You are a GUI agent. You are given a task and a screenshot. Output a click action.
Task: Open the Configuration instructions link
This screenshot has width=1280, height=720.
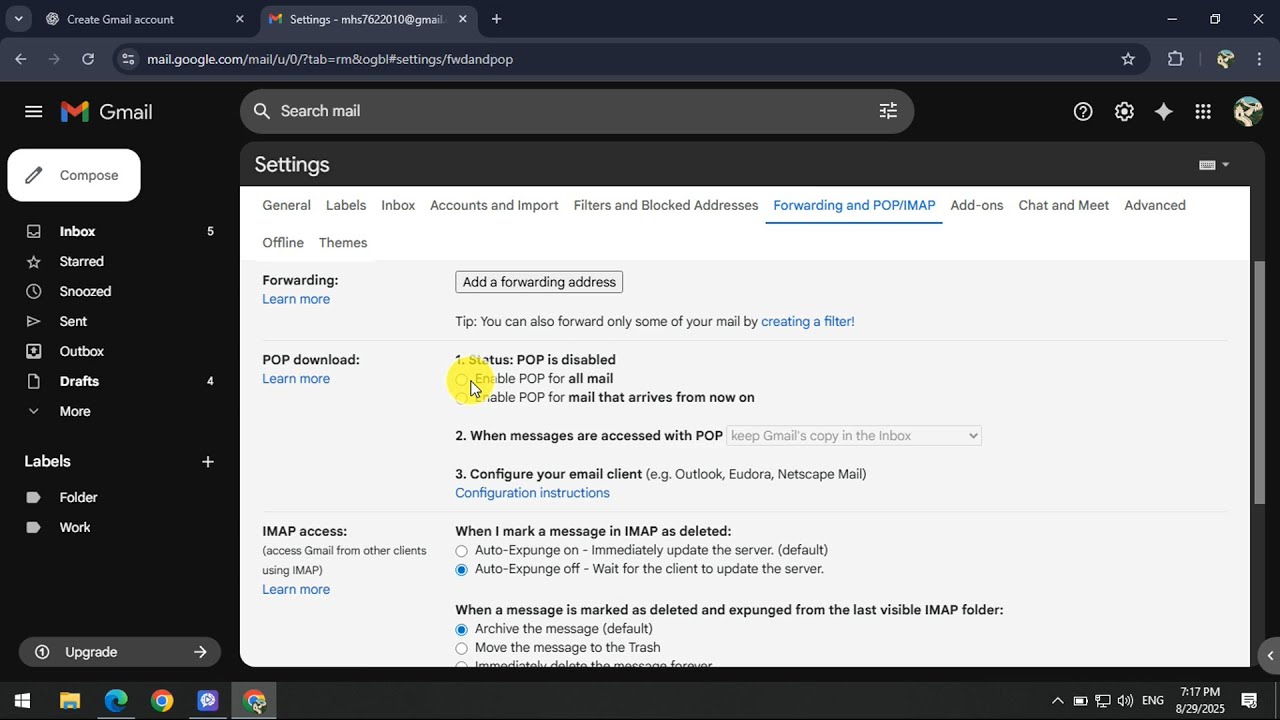(x=532, y=493)
